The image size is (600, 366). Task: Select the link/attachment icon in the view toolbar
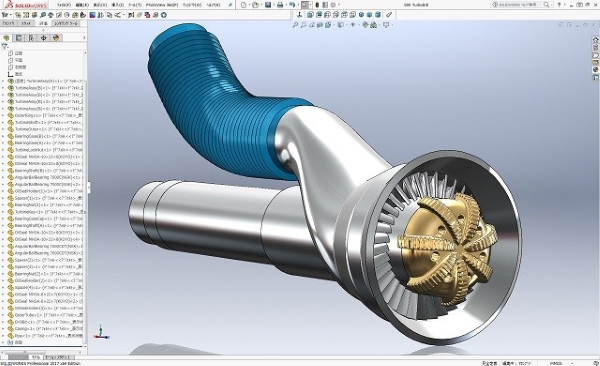tap(389, 15)
